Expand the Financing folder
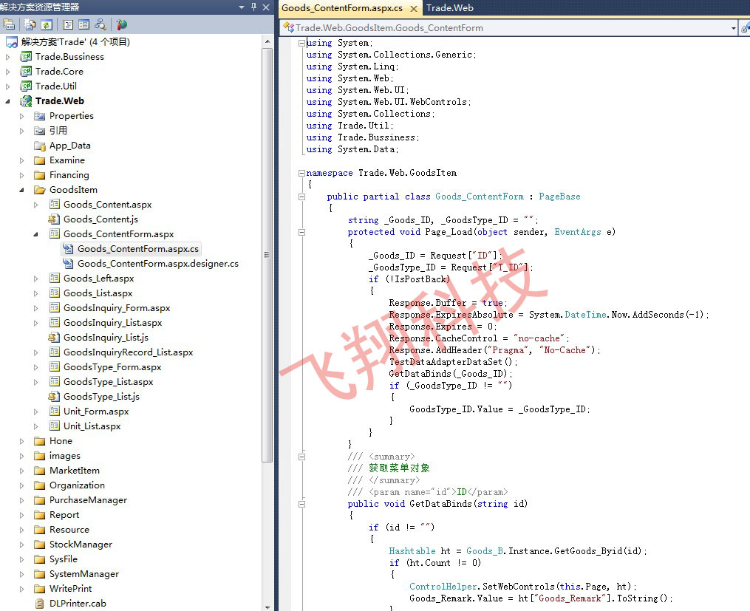 pyautogui.click(x=22, y=176)
